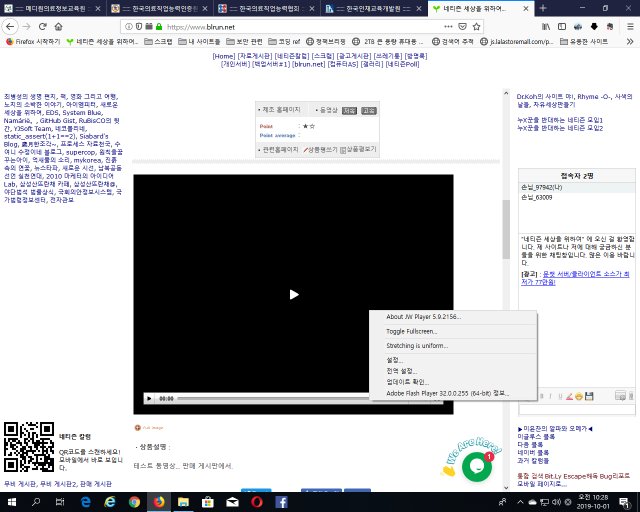Open the 네이버 블록 link
Screen dimensions: 640x512
pyautogui.click(x=533, y=453)
